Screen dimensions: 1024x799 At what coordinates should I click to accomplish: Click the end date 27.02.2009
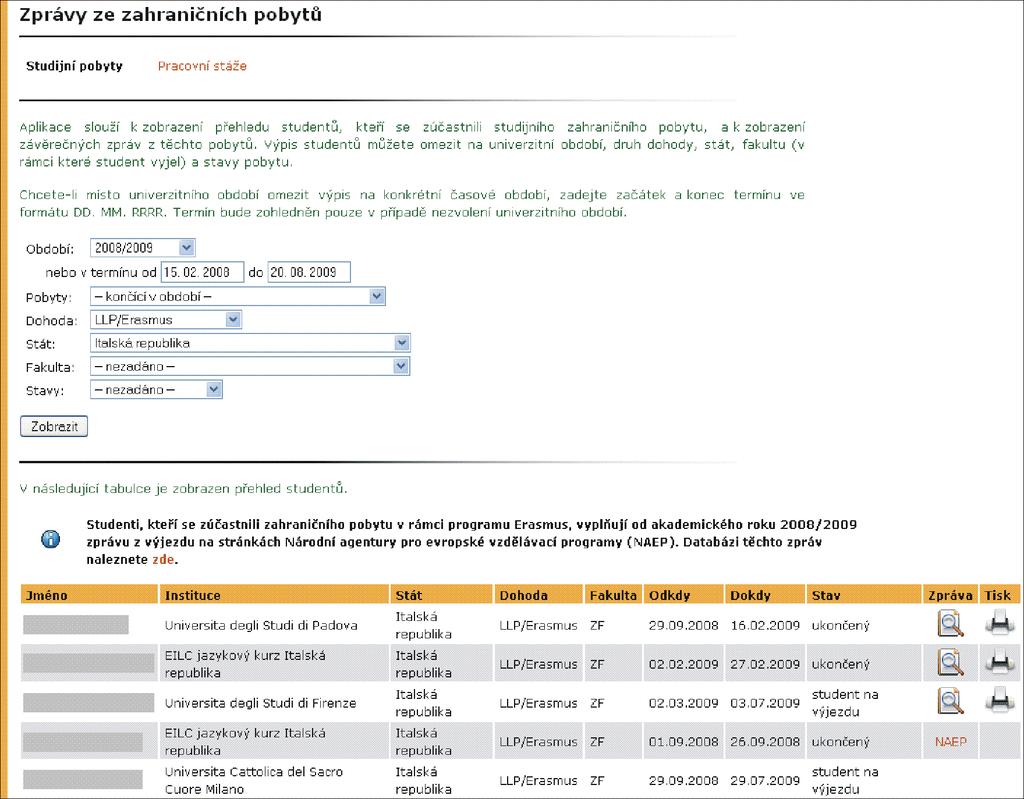pos(765,664)
